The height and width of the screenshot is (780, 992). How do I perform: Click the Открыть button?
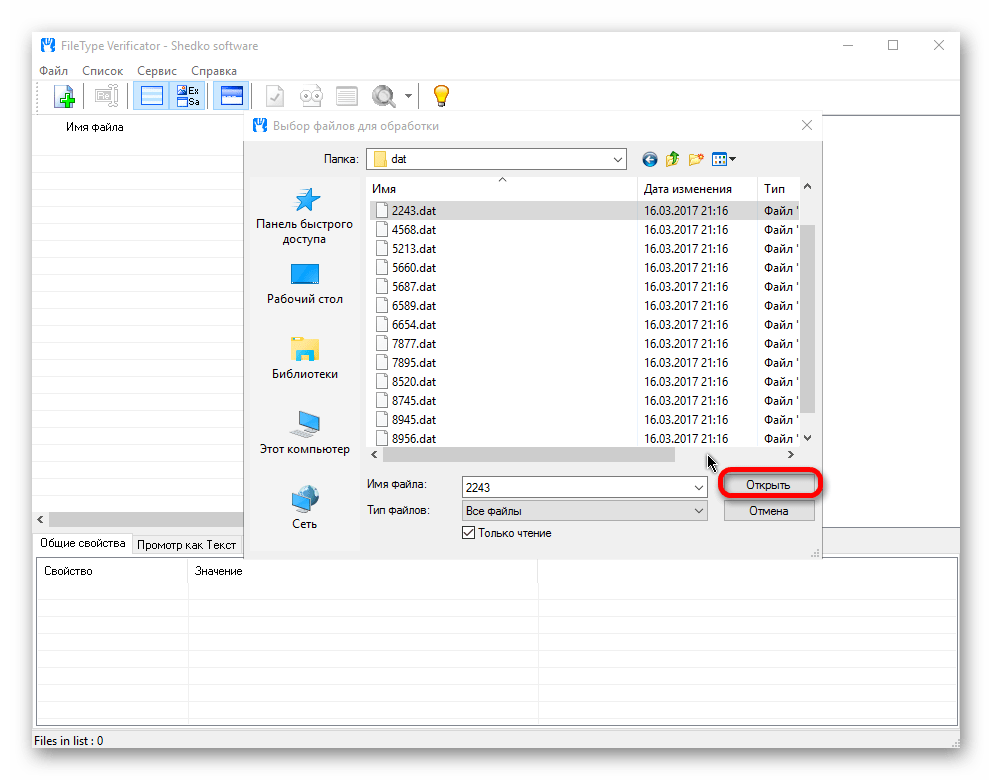(x=768, y=485)
